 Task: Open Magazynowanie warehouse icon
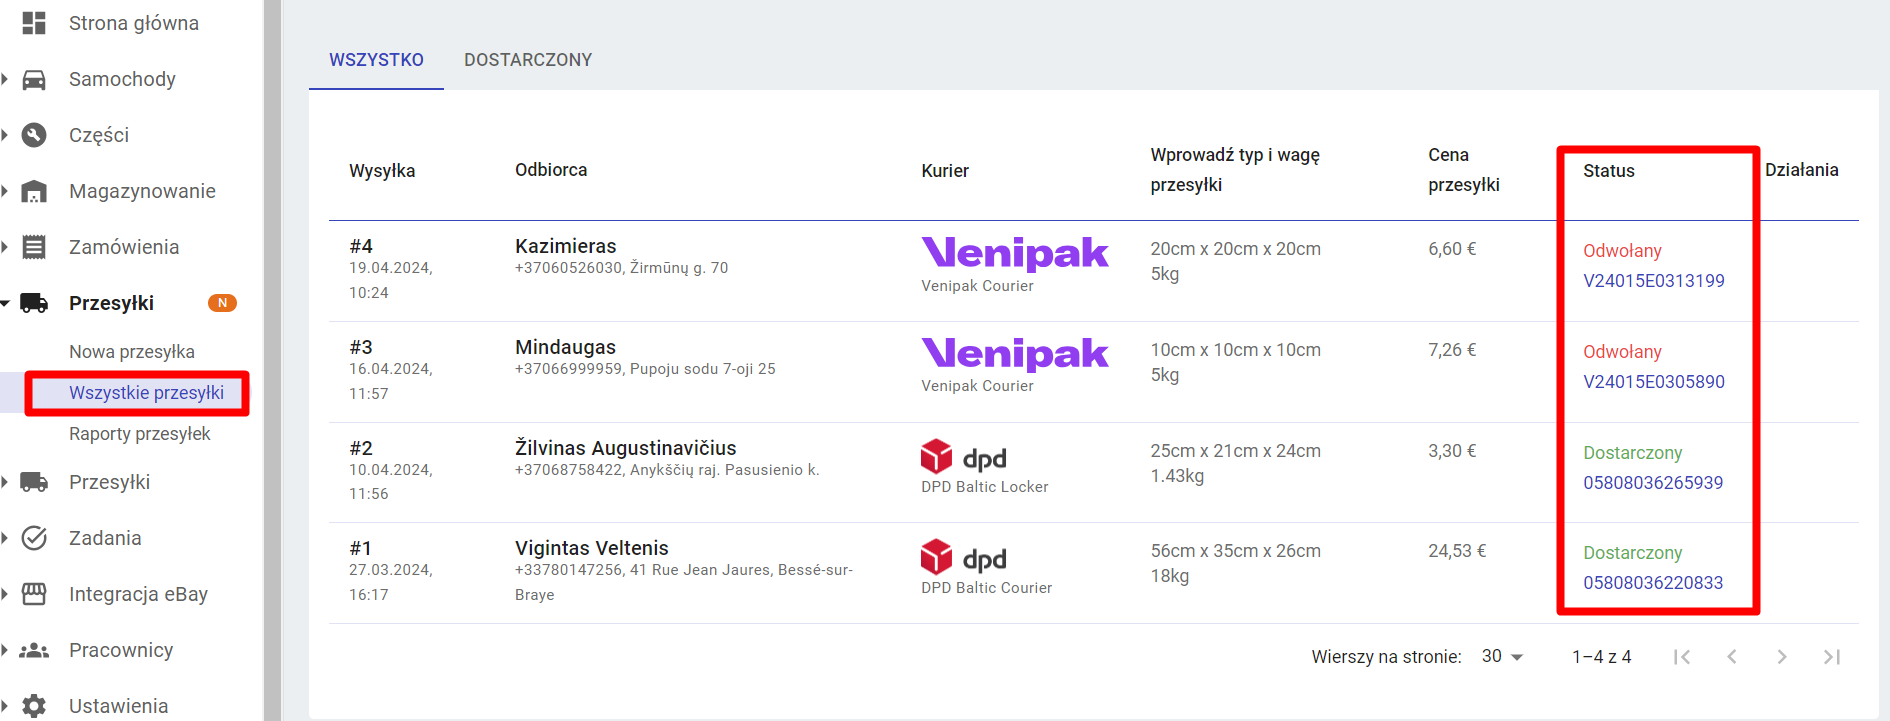tap(34, 191)
